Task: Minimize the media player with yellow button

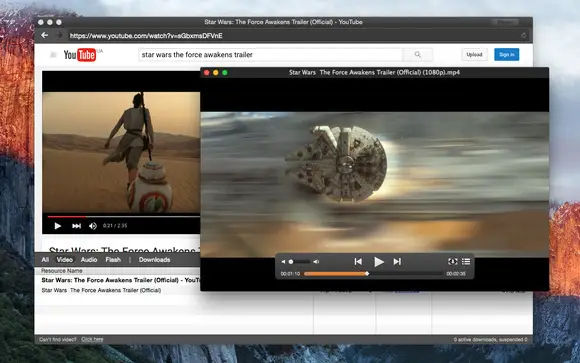Action: click(x=216, y=73)
